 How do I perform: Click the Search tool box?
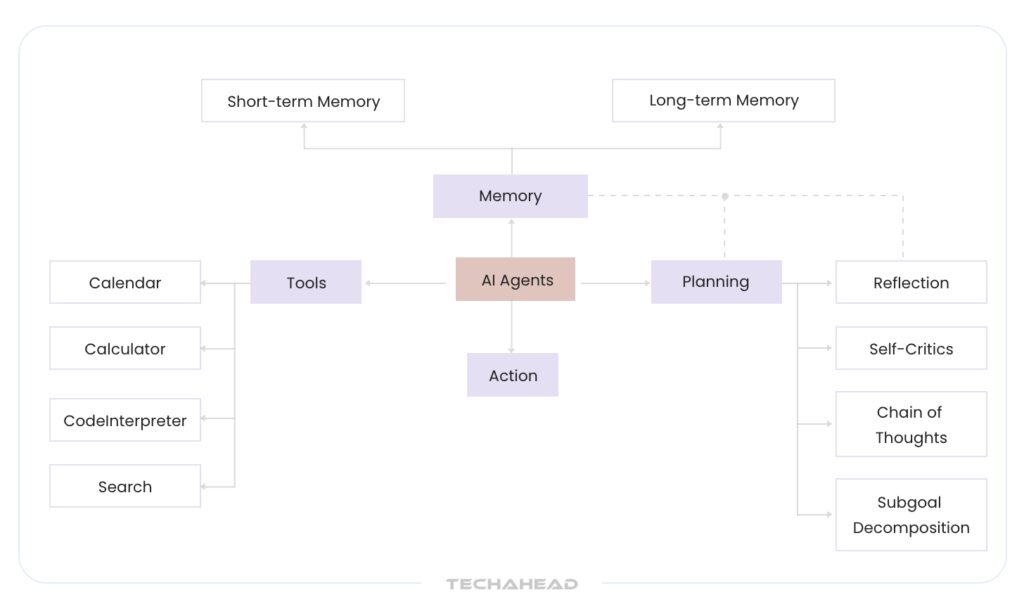click(x=125, y=486)
